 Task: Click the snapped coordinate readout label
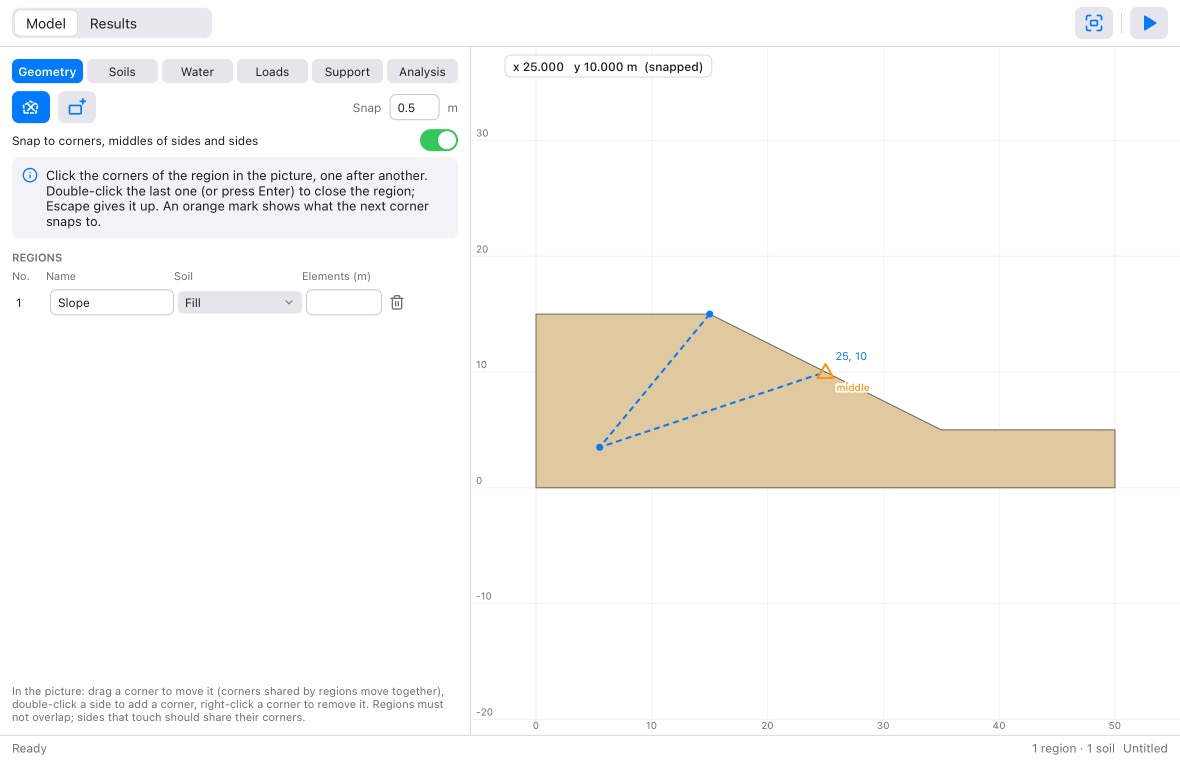(608, 67)
